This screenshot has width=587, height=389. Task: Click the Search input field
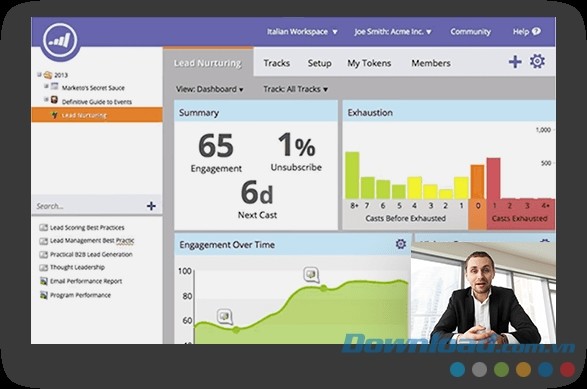pos(89,206)
